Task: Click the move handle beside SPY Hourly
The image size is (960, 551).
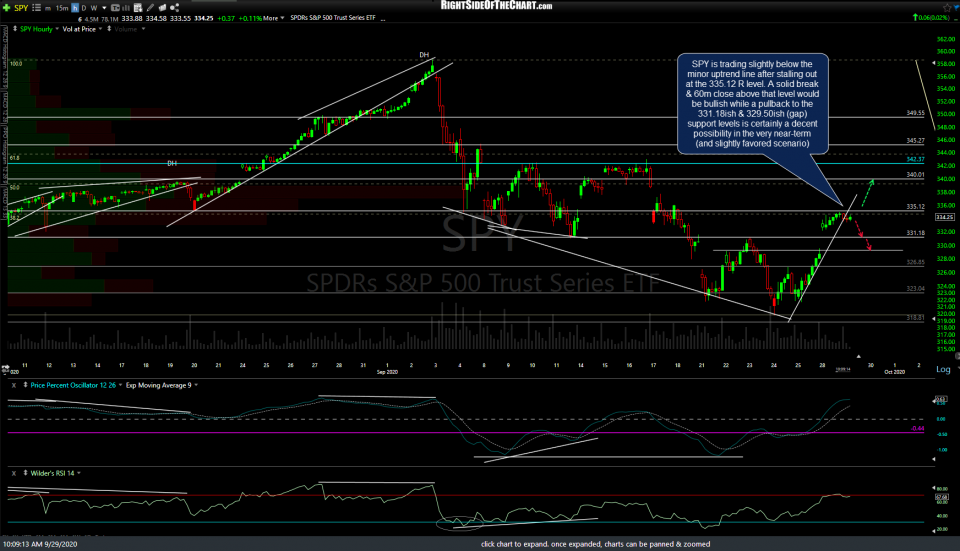Action: [x=15, y=29]
